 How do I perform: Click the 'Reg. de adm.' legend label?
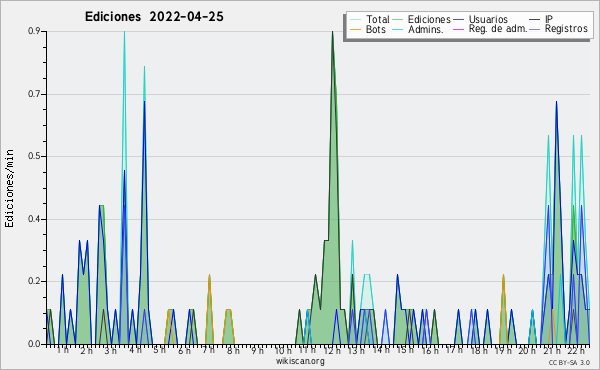(x=498, y=29)
